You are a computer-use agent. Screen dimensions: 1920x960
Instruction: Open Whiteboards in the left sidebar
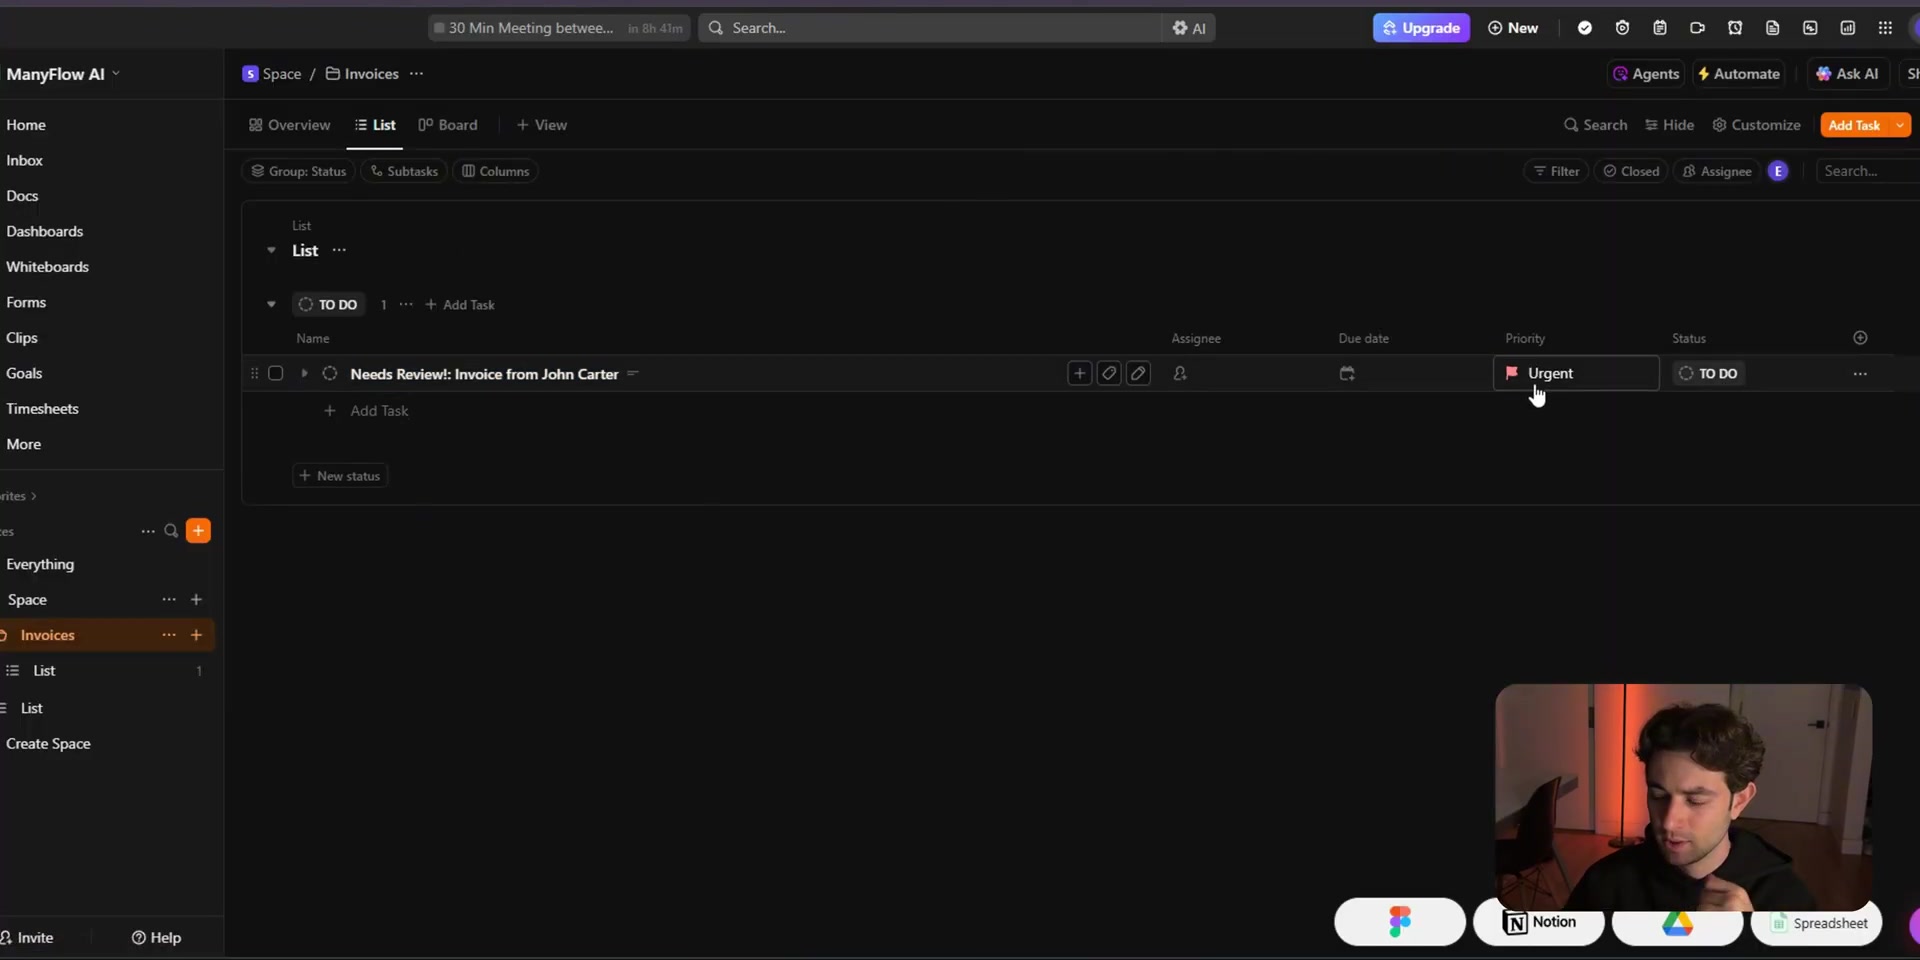click(x=47, y=267)
